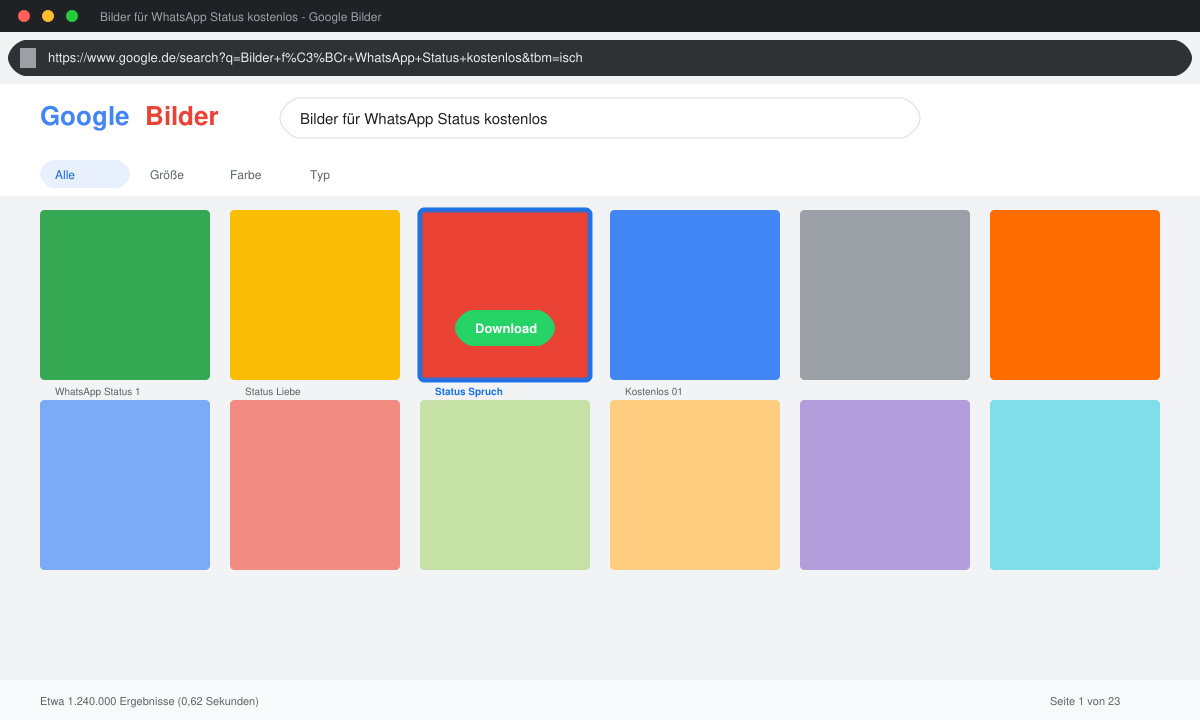Image resolution: width=1200 pixels, height=720 pixels.
Task: Minimize the window with yellow button
Action: pyautogui.click(x=48, y=16)
